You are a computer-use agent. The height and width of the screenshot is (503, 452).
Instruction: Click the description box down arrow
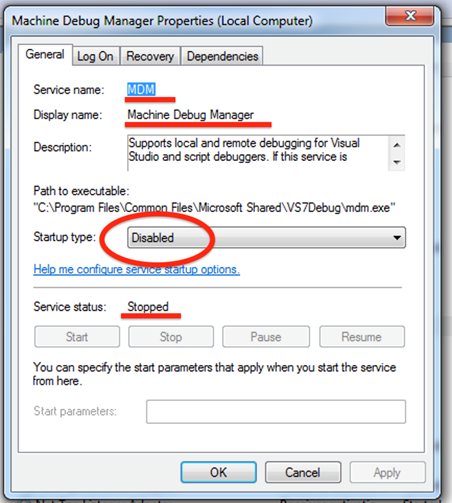[x=397, y=162]
